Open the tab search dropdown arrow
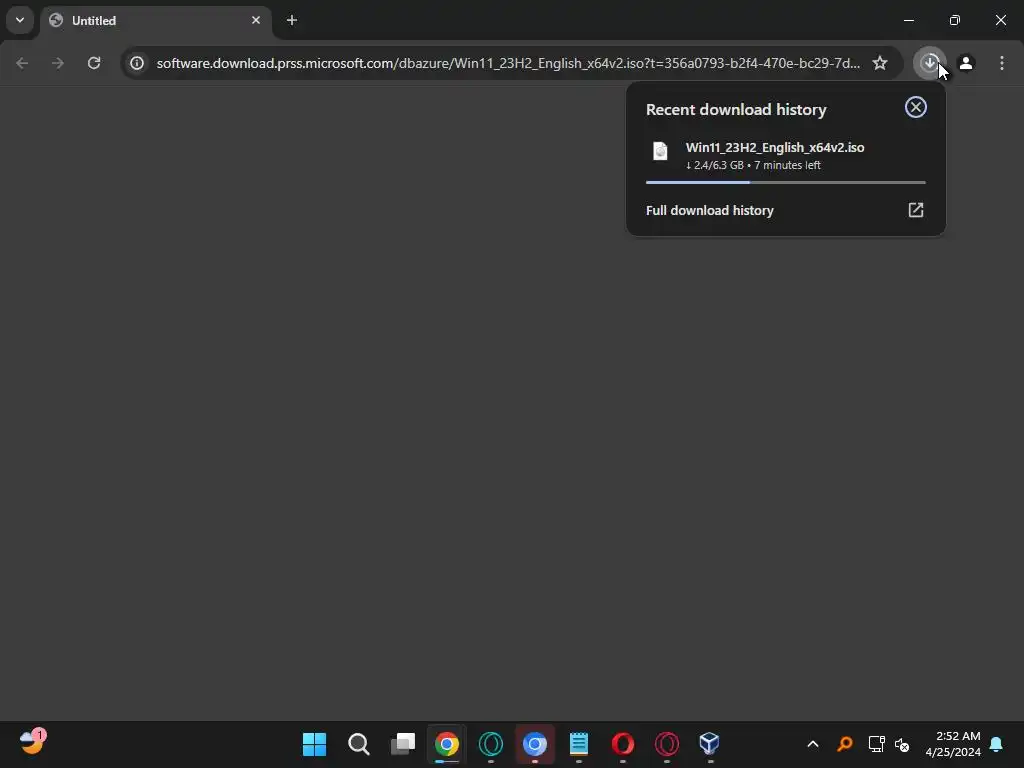The width and height of the screenshot is (1024, 768). tap(20, 20)
